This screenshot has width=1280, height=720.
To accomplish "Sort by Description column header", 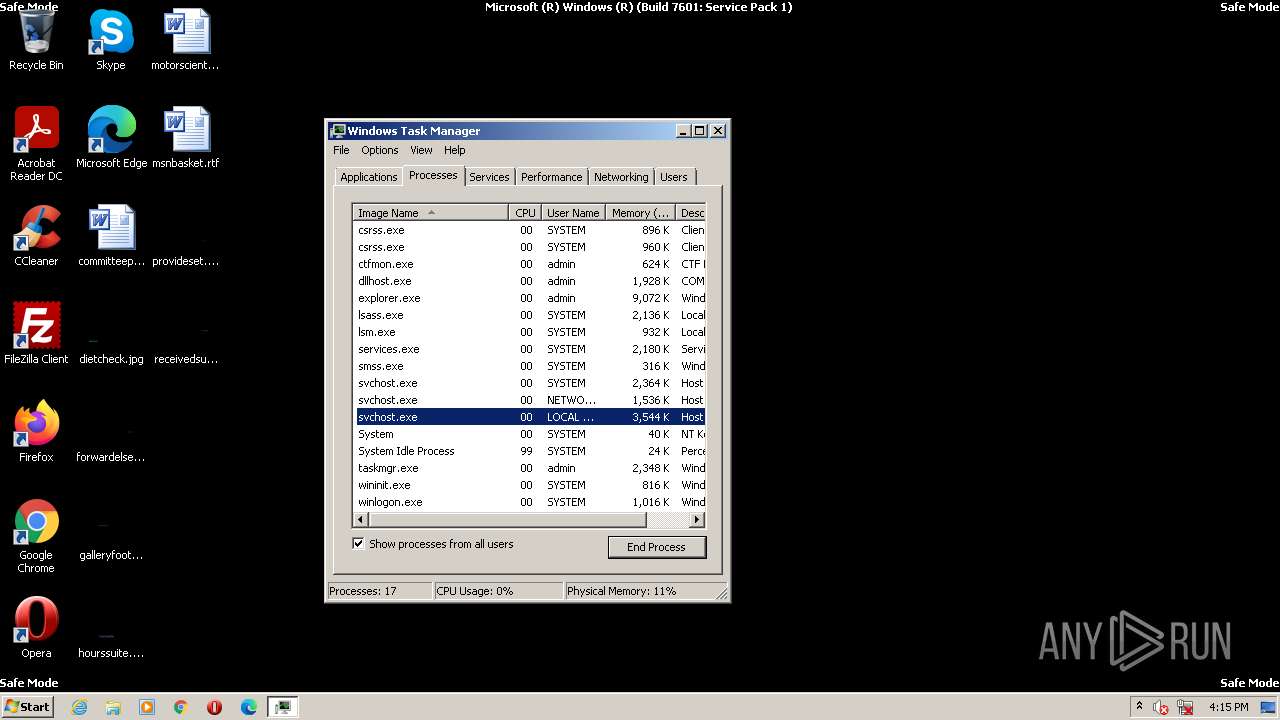I will pyautogui.click(x=691, y=213).
